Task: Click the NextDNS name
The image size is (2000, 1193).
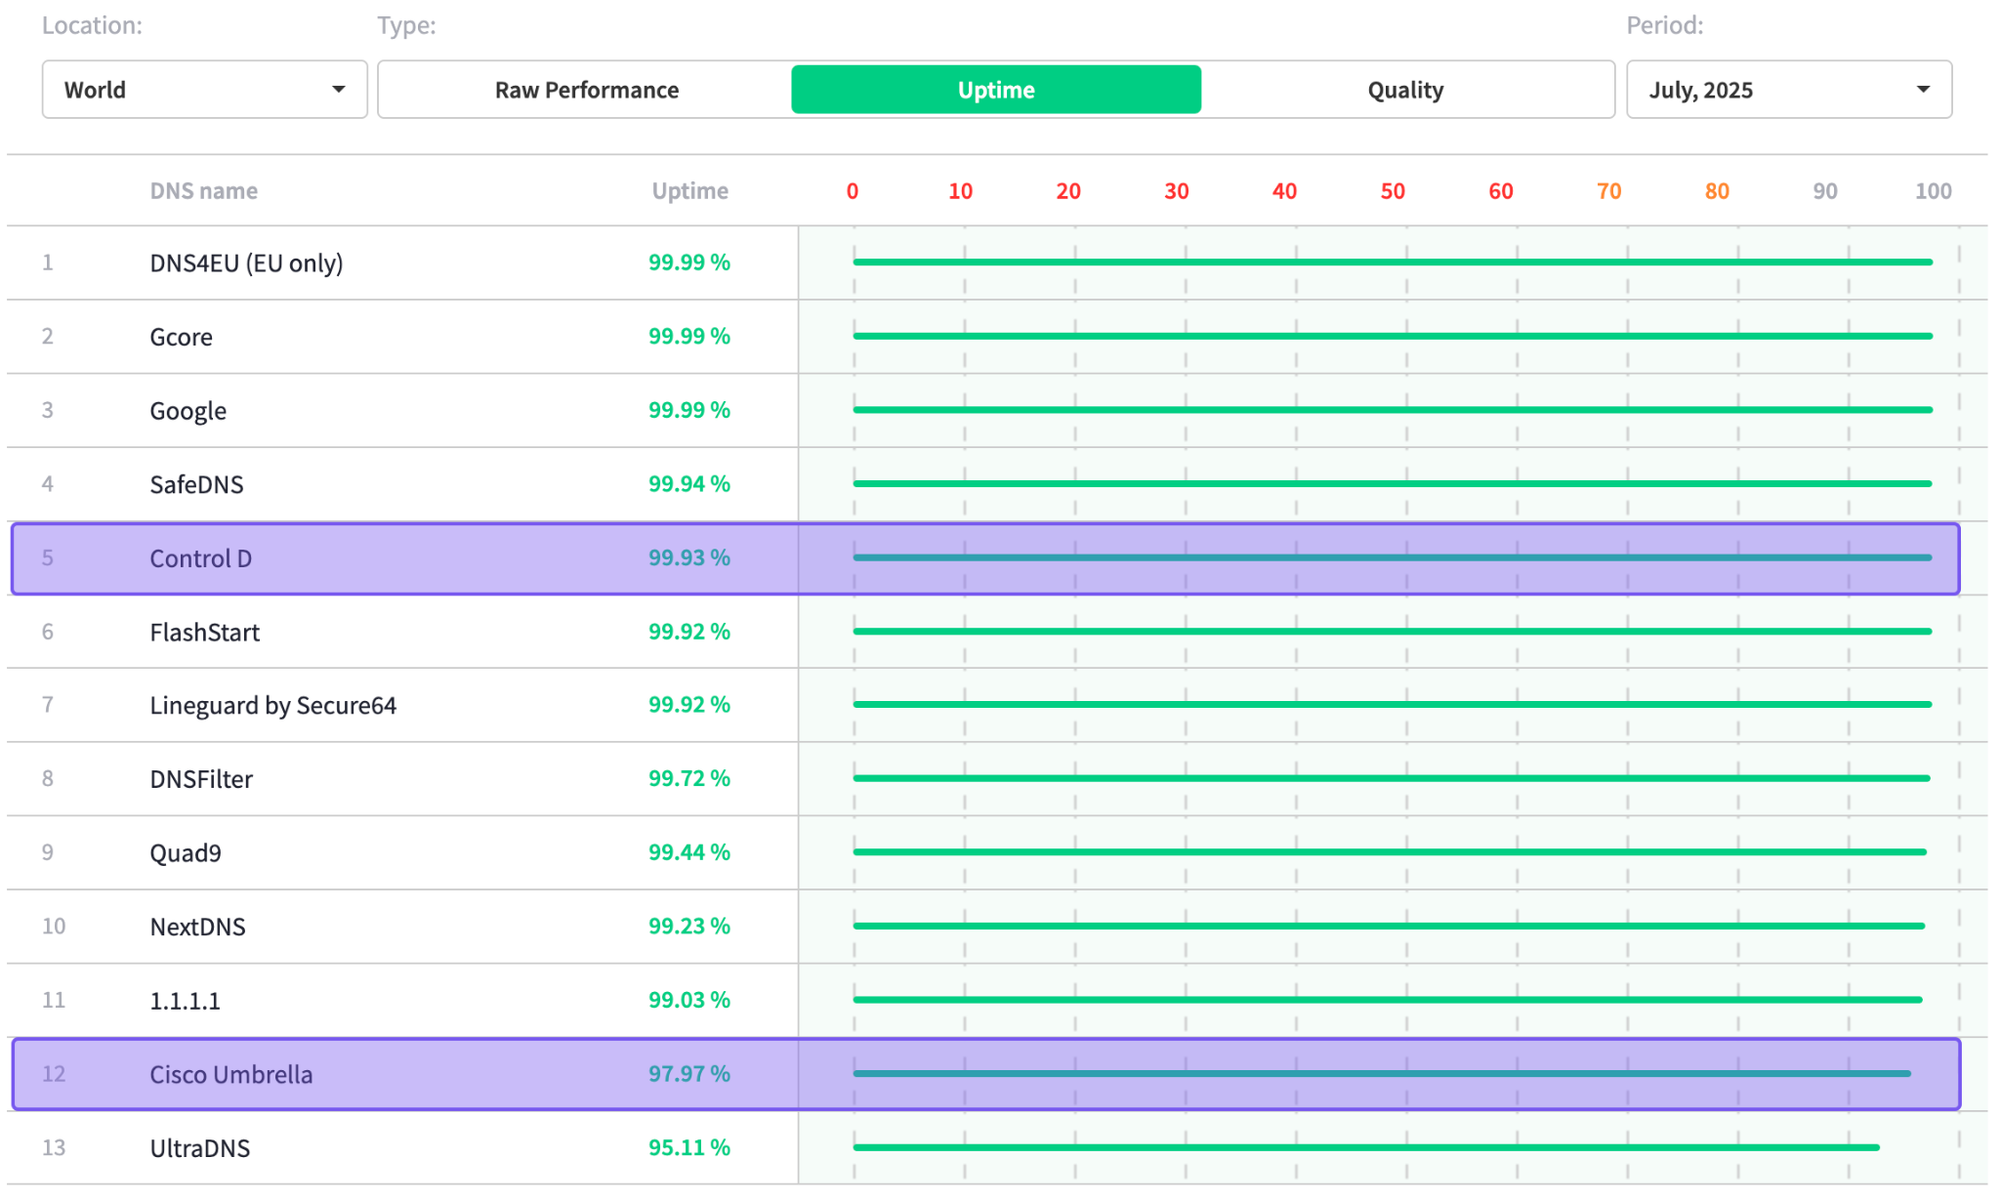Action: point(198,927)
